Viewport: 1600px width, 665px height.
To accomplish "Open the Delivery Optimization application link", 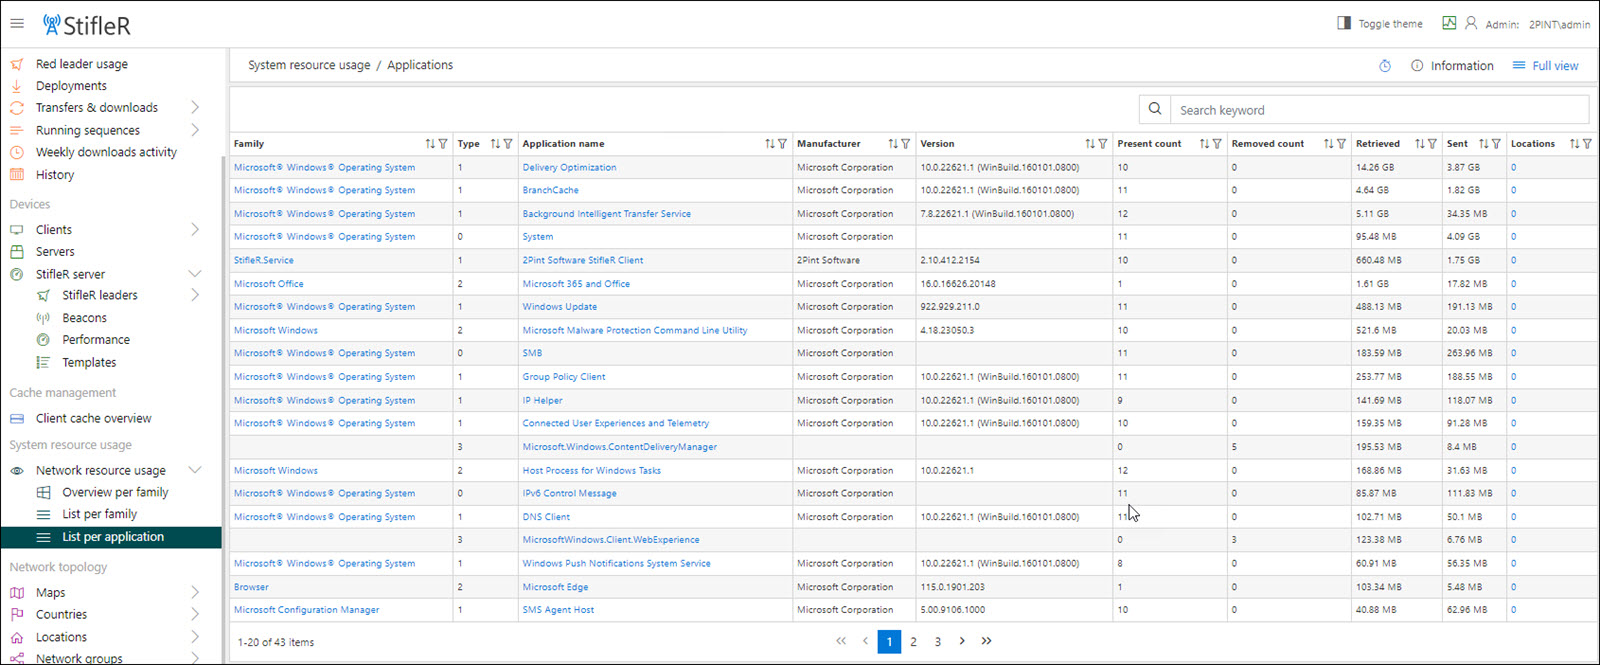I will pyautogui.click(x=569, y=168).
